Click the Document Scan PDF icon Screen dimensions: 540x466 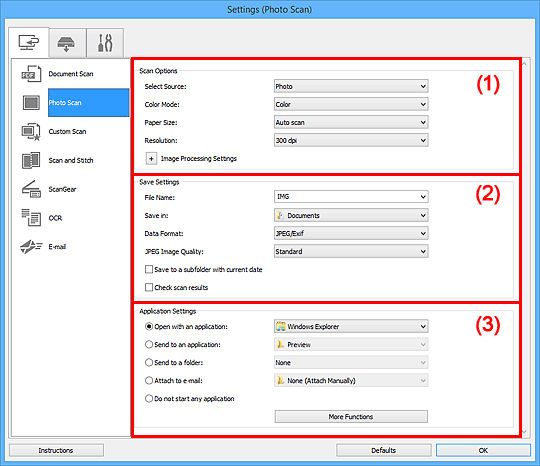[31, 74]
